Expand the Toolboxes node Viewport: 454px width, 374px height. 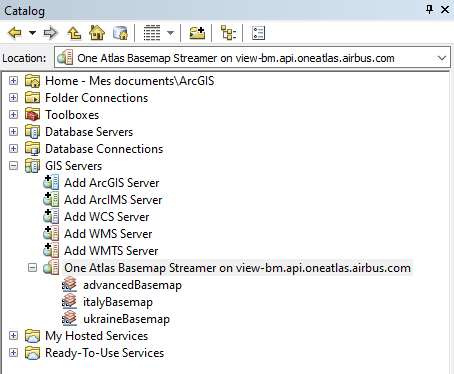point(13,115)
